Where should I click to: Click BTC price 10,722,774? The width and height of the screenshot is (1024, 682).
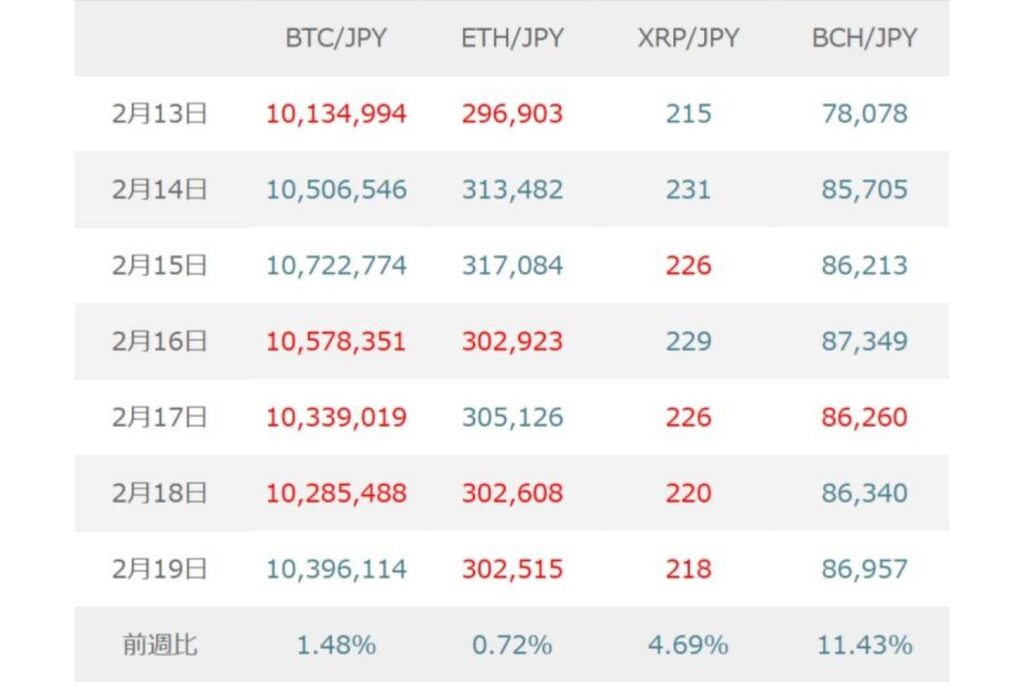(336, 266)
